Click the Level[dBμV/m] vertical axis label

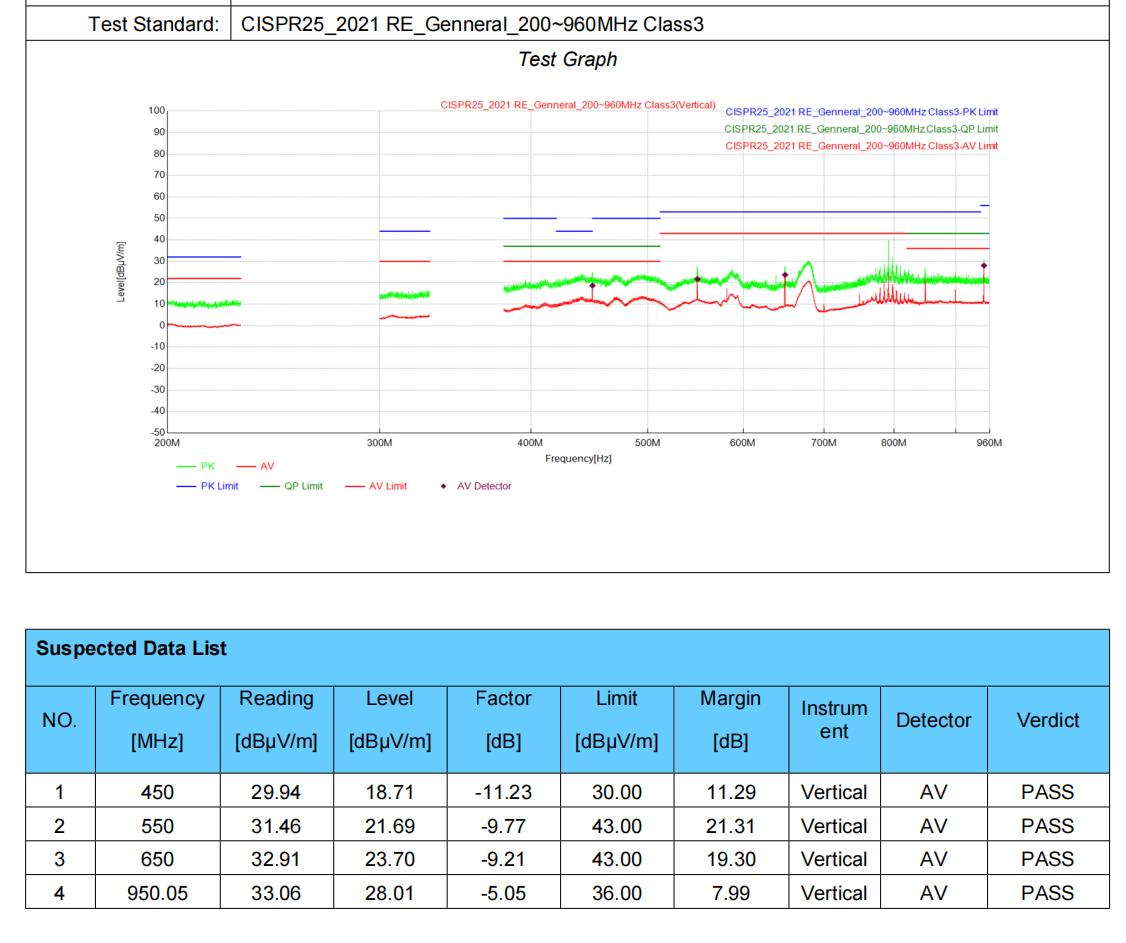pyautogui.click(x=121, y=272)
